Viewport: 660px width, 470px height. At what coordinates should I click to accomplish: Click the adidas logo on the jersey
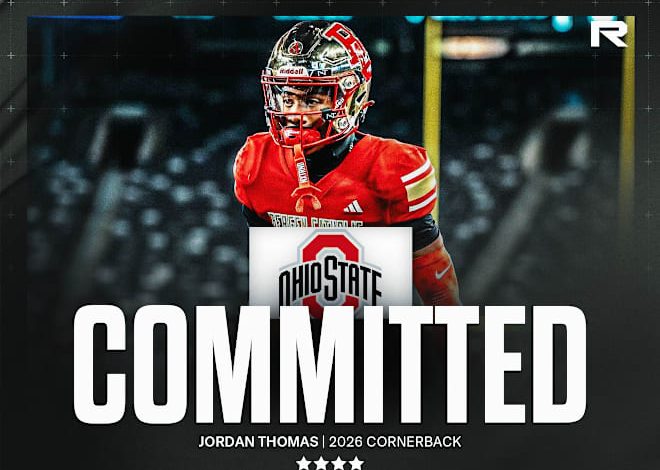point(353,207)
